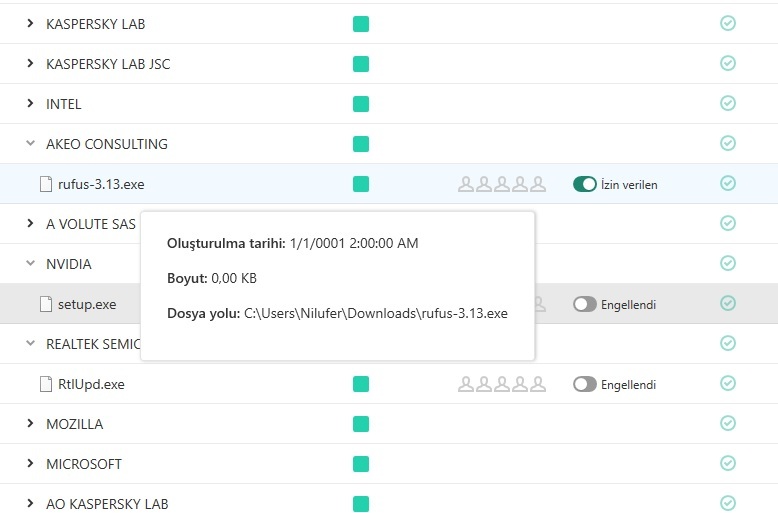Click the checkmark status icon for rufus-3.13.exe
The height and width of the screenshot is (513, 778).
click(x=728, y=183)
